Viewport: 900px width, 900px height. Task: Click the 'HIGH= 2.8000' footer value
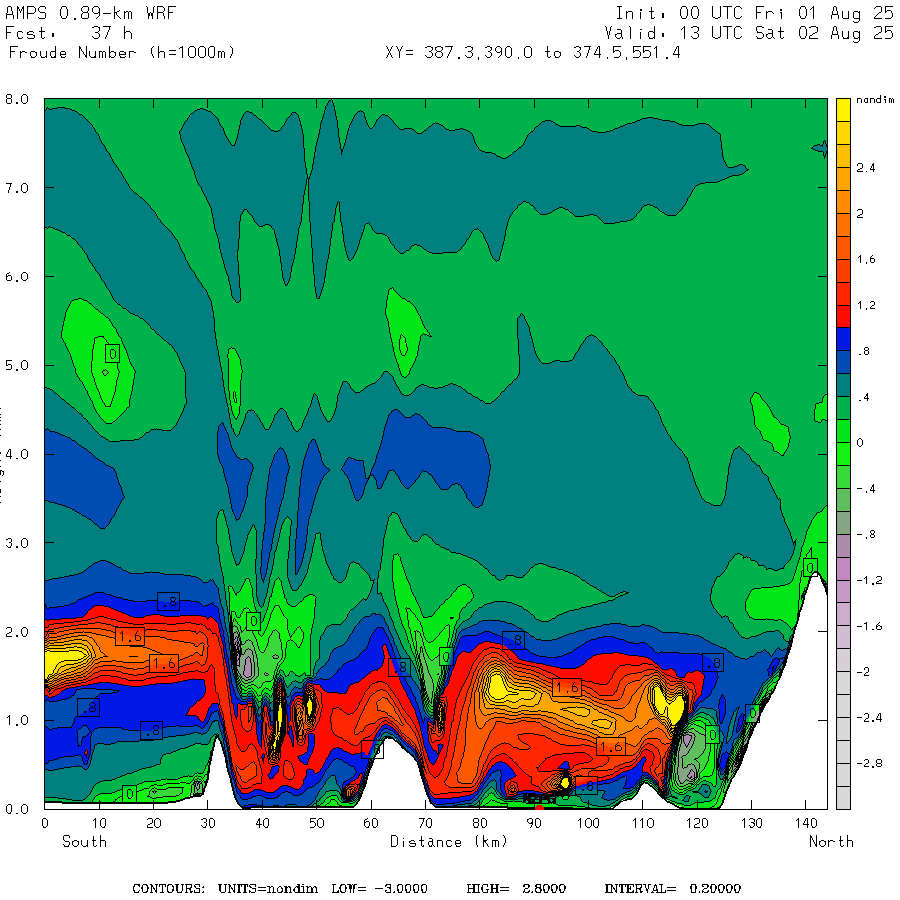pyautogui.click(x=516, y=889)
